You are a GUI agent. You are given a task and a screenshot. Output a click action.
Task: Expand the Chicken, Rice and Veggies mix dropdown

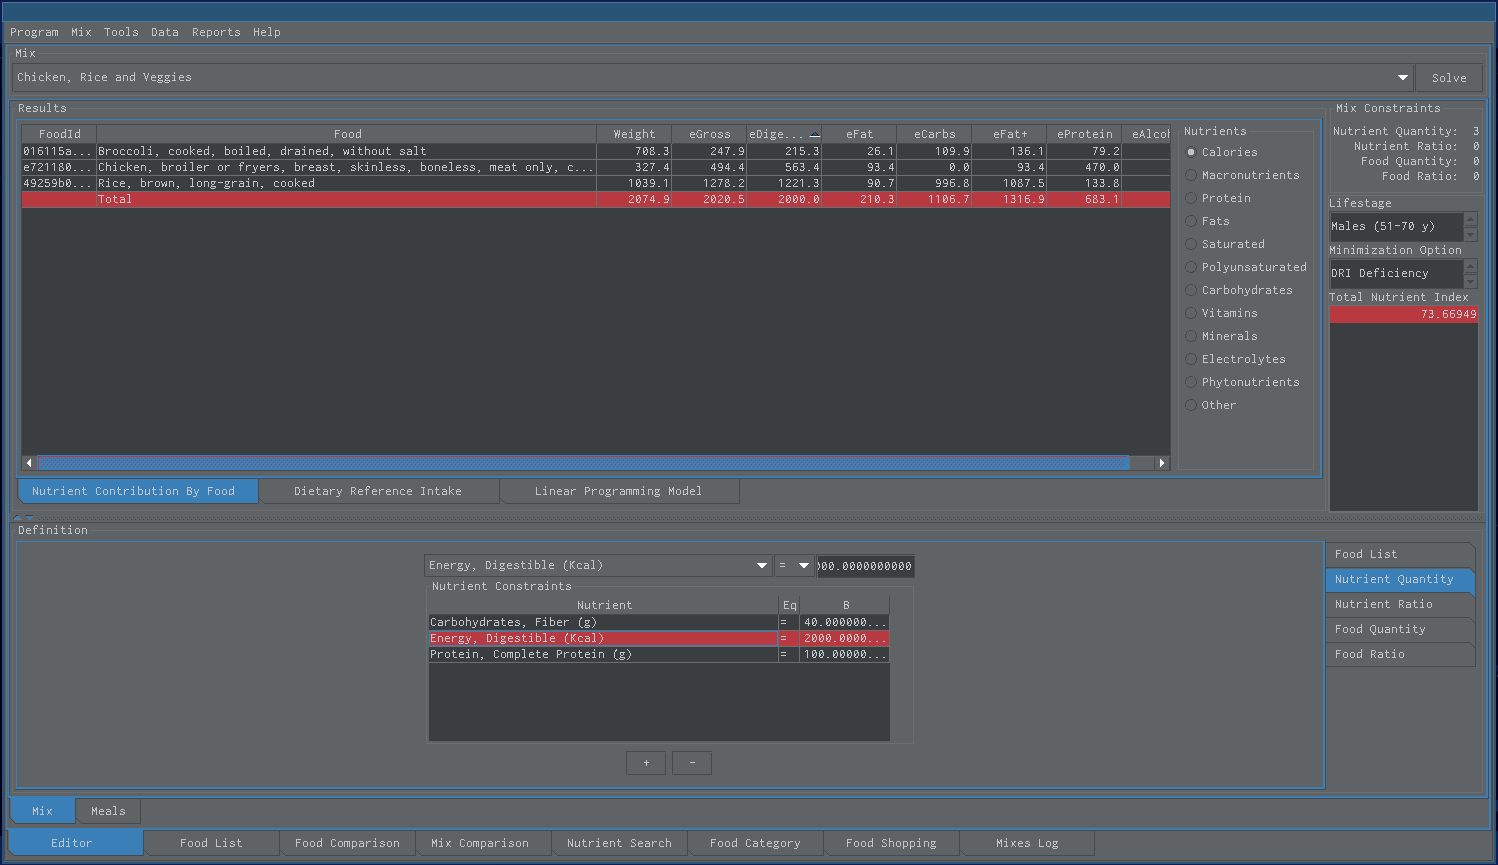[1402, 77]
